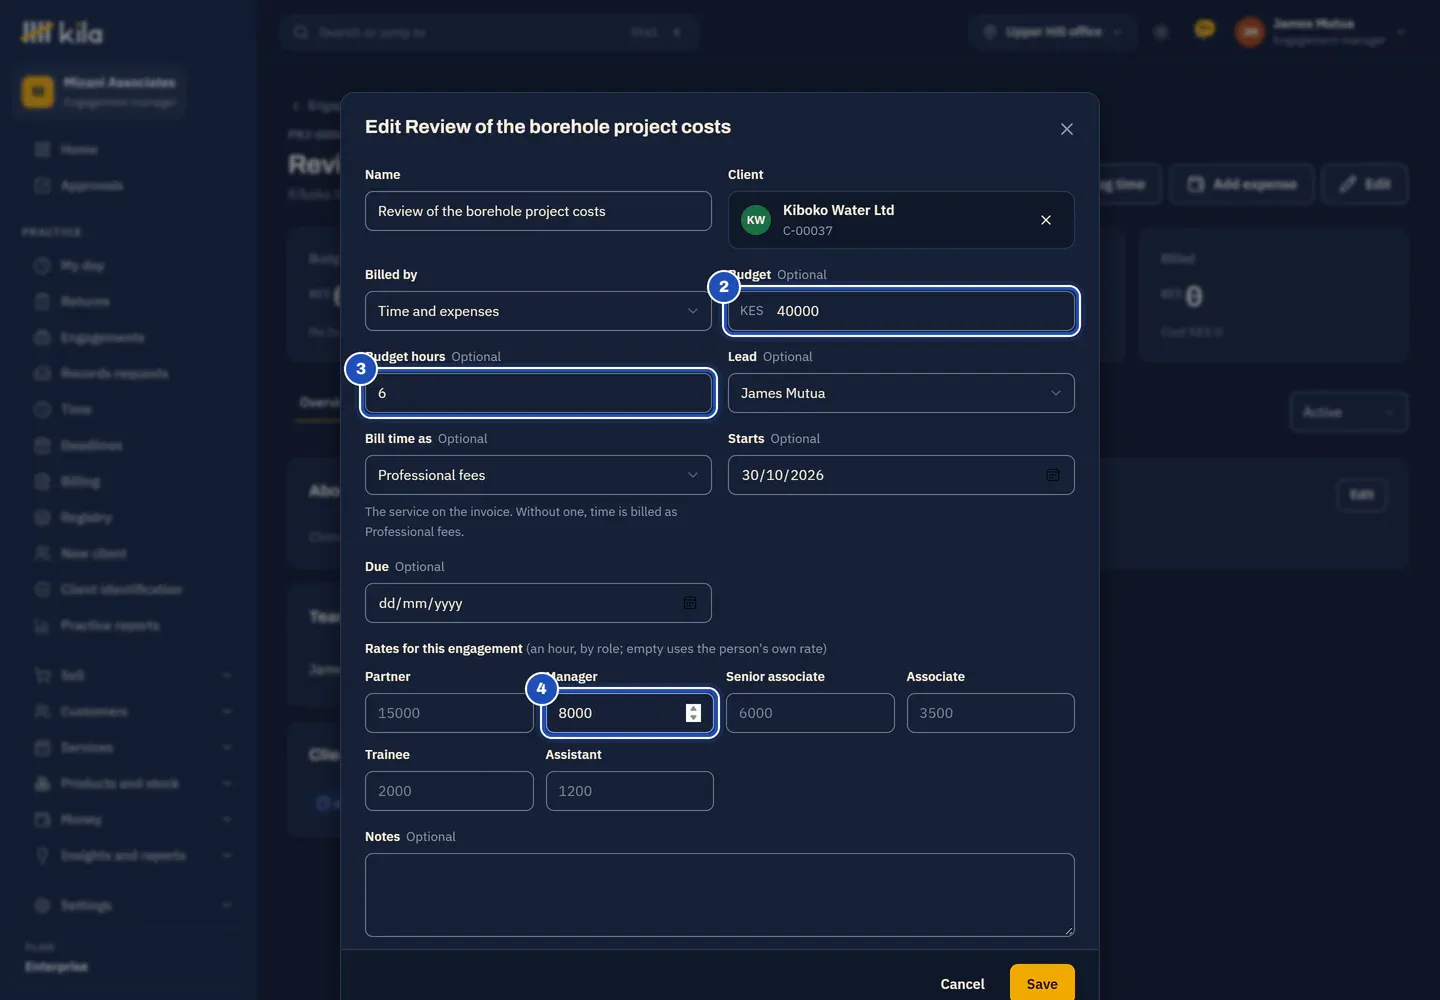Screen dimensions: 1440x1000
Task: Click the Edit button with pencil icon
Action: 1365,184
